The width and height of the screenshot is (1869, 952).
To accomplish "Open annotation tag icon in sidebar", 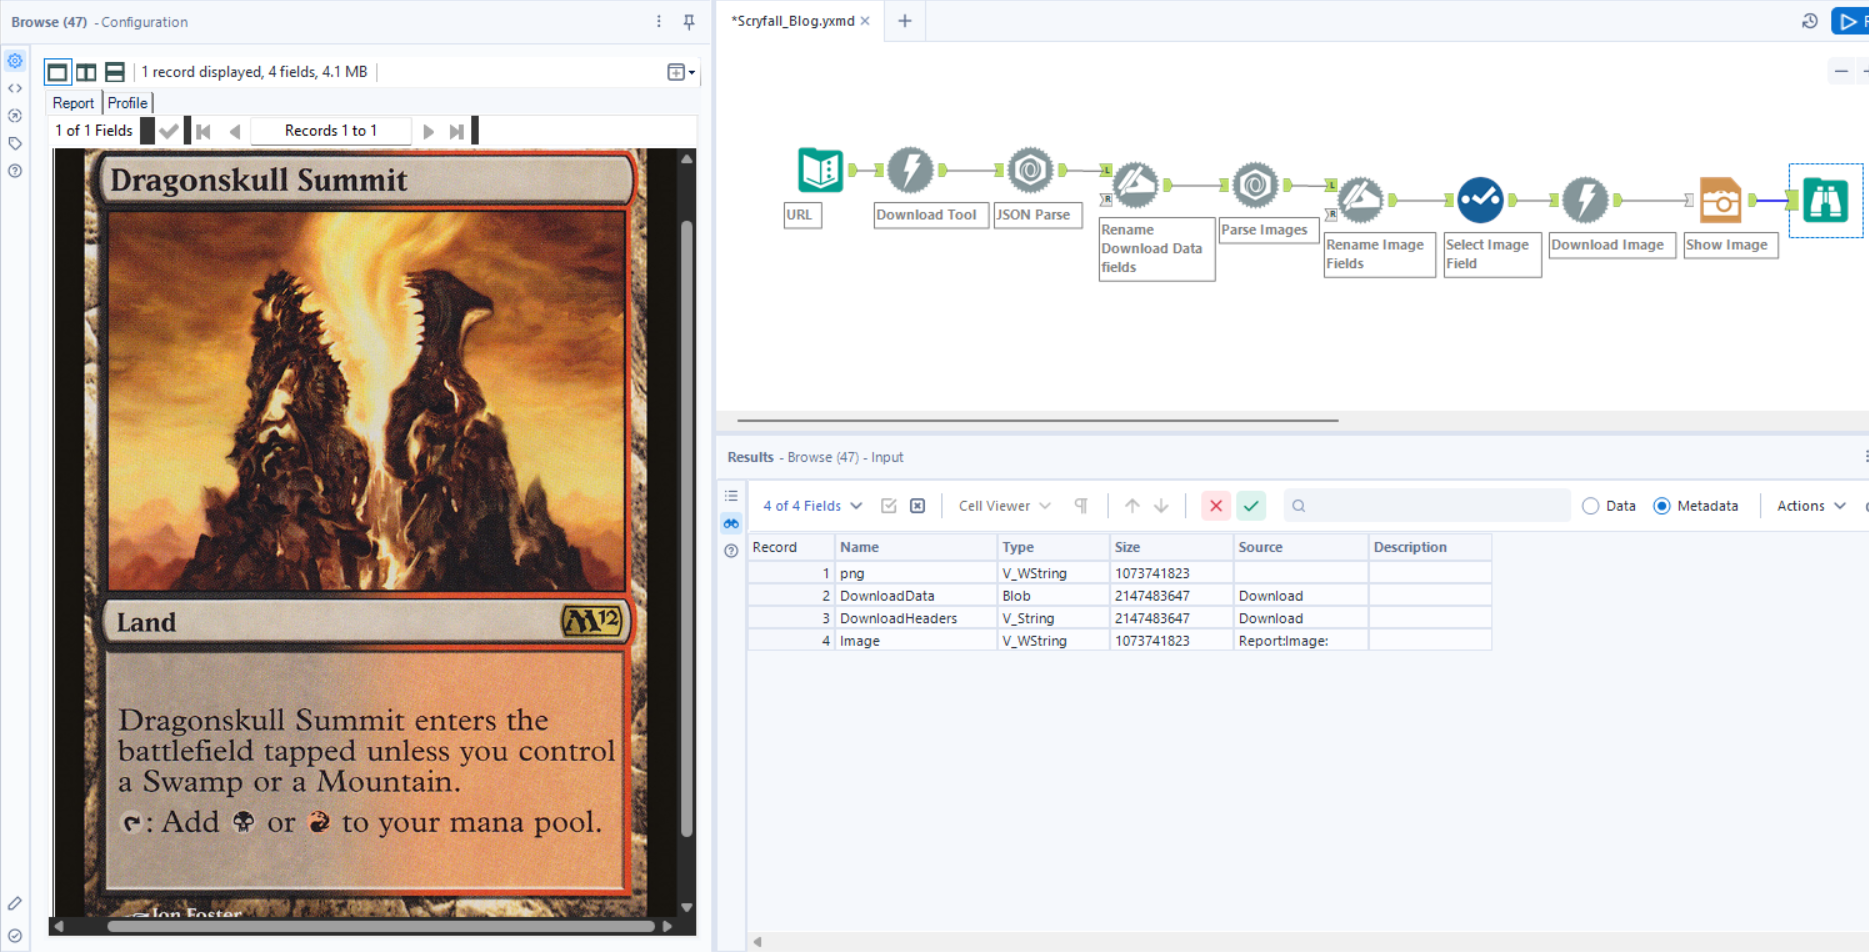I will tap(15, 143).
